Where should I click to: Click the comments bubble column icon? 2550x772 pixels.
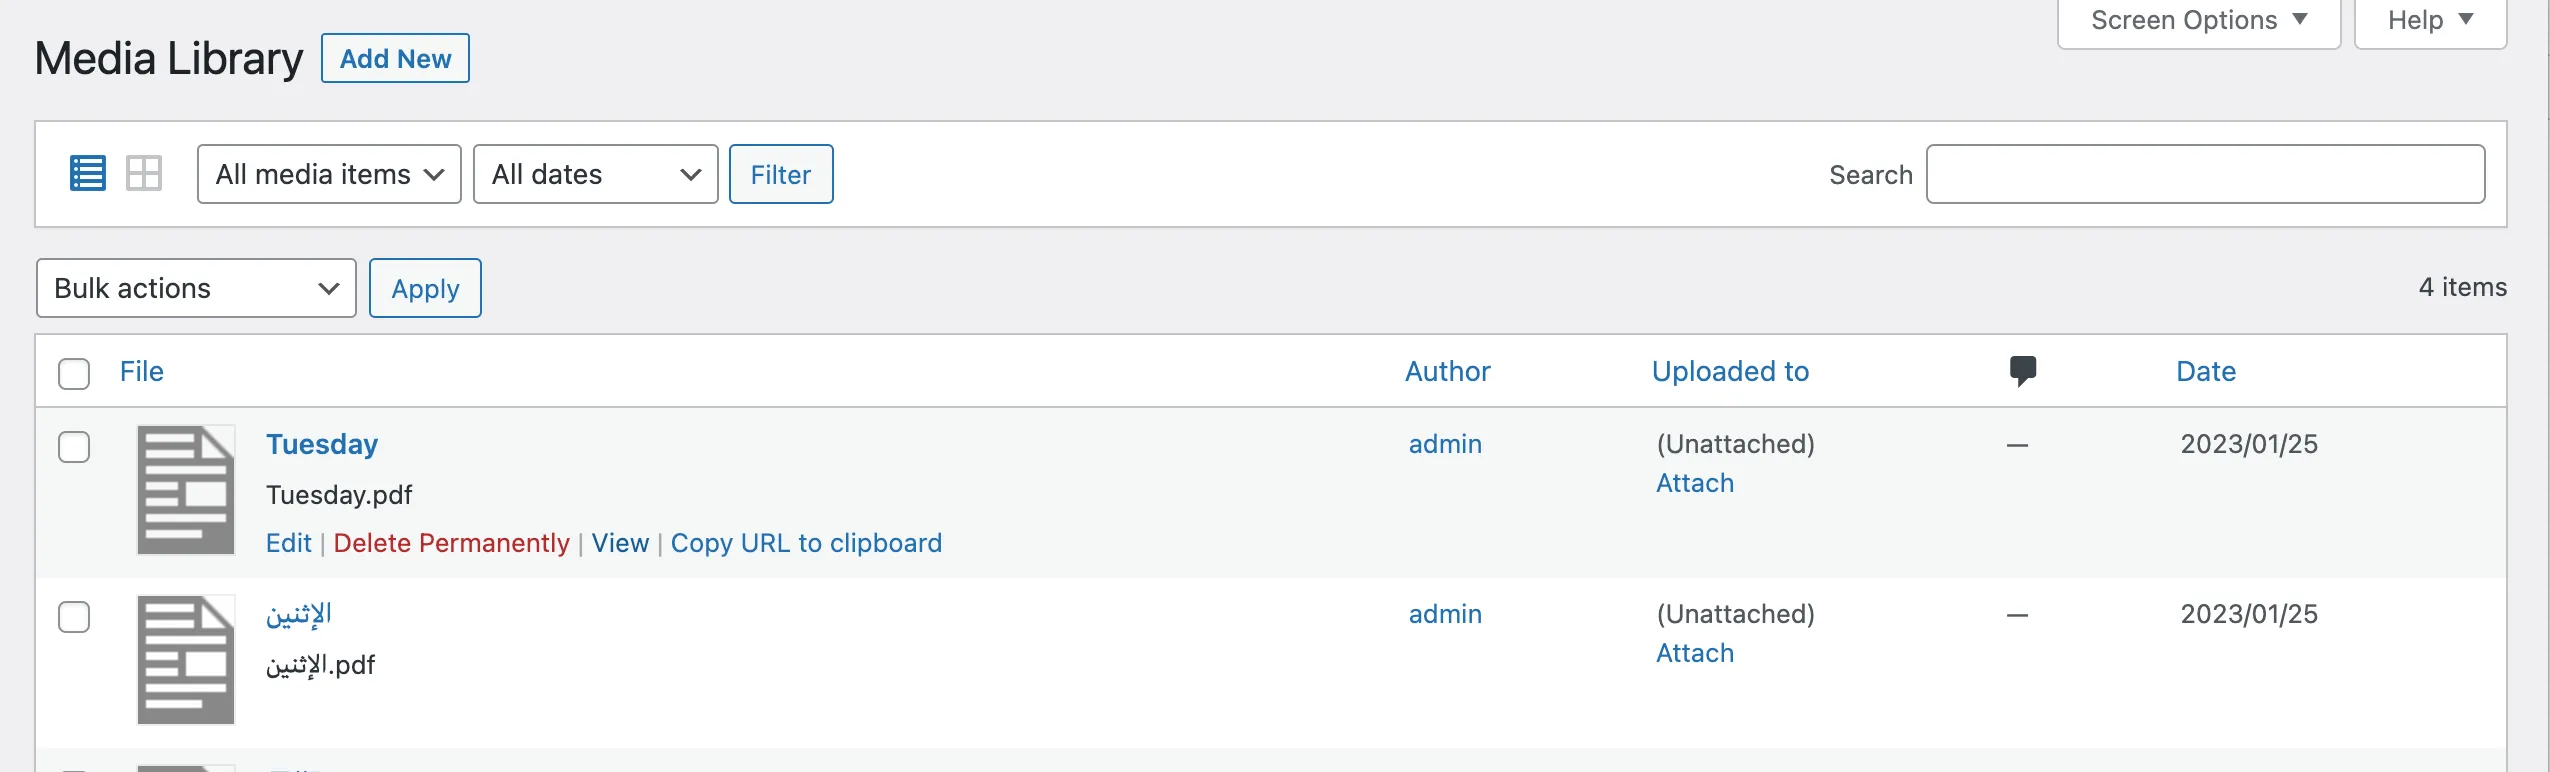[x=2022, y=371]
